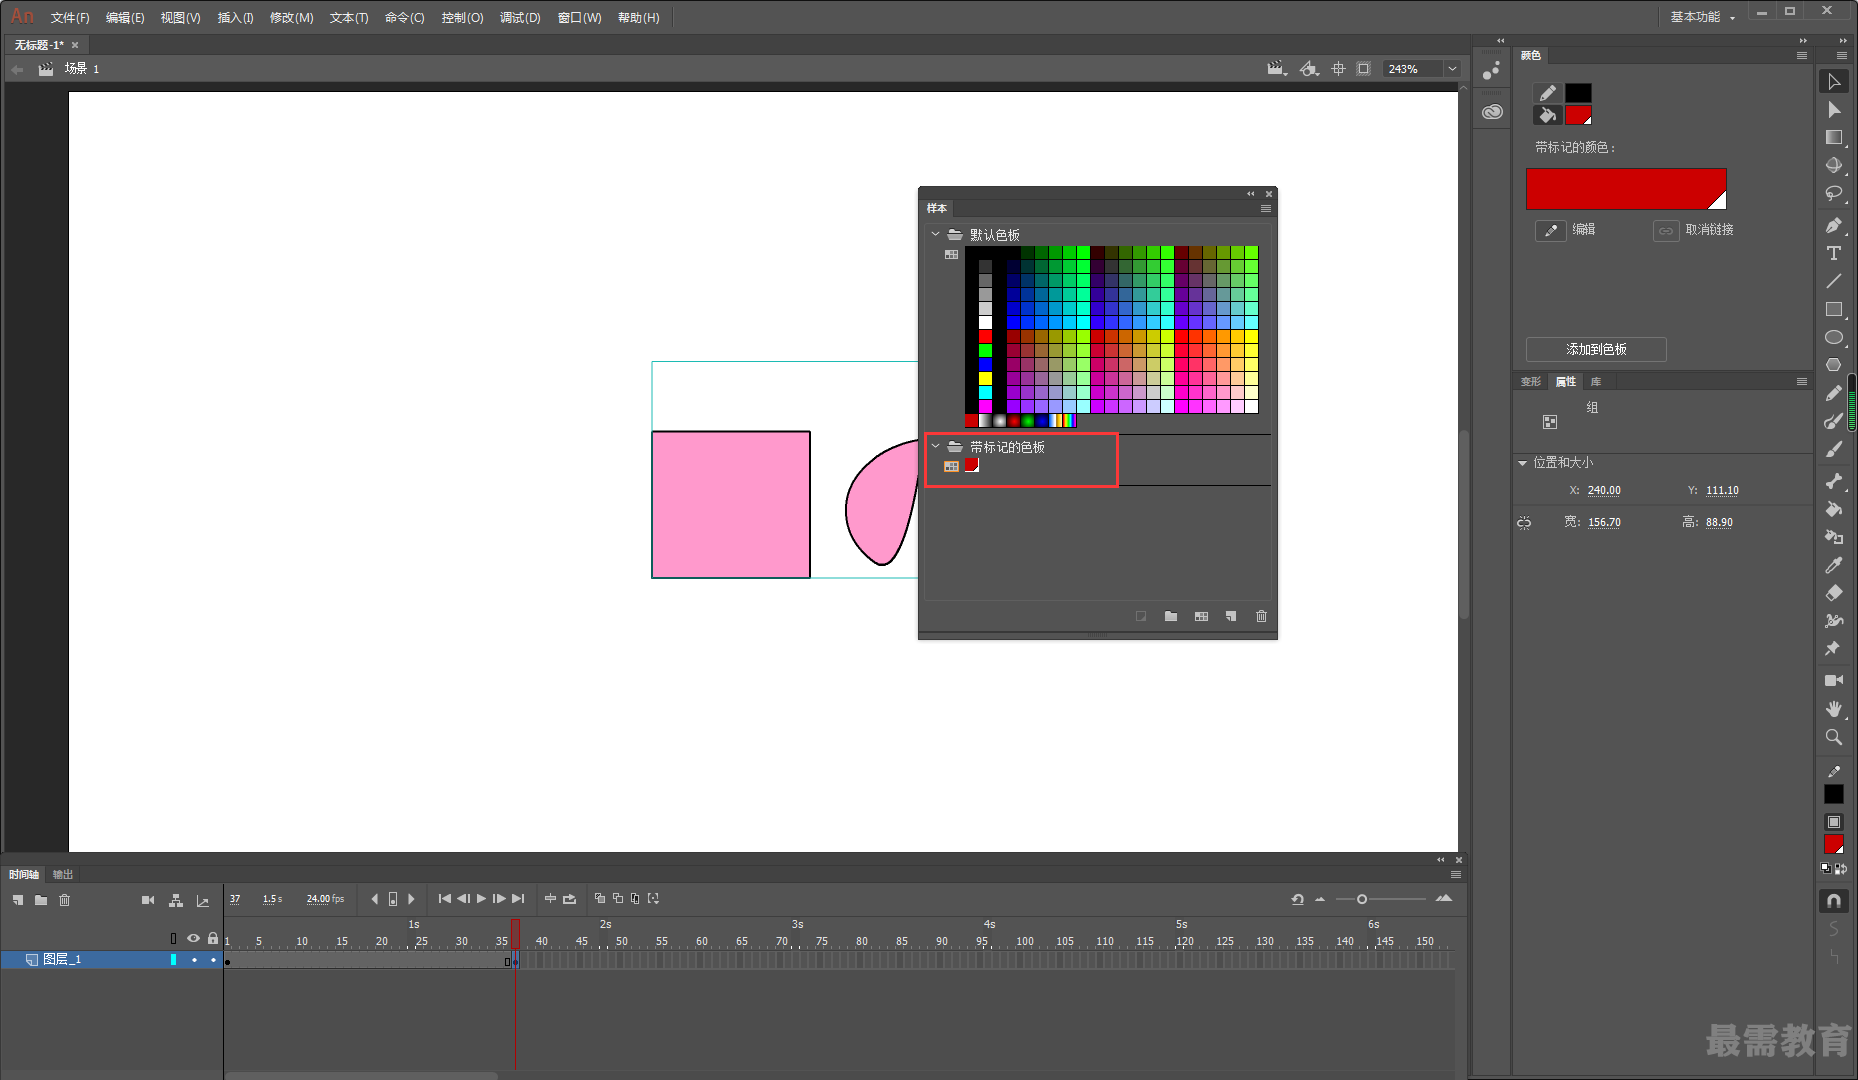Delete layer with timeline trash icon
Image resolution: width=1858 pixels, height=1080 pixels.
pos(64,900)
